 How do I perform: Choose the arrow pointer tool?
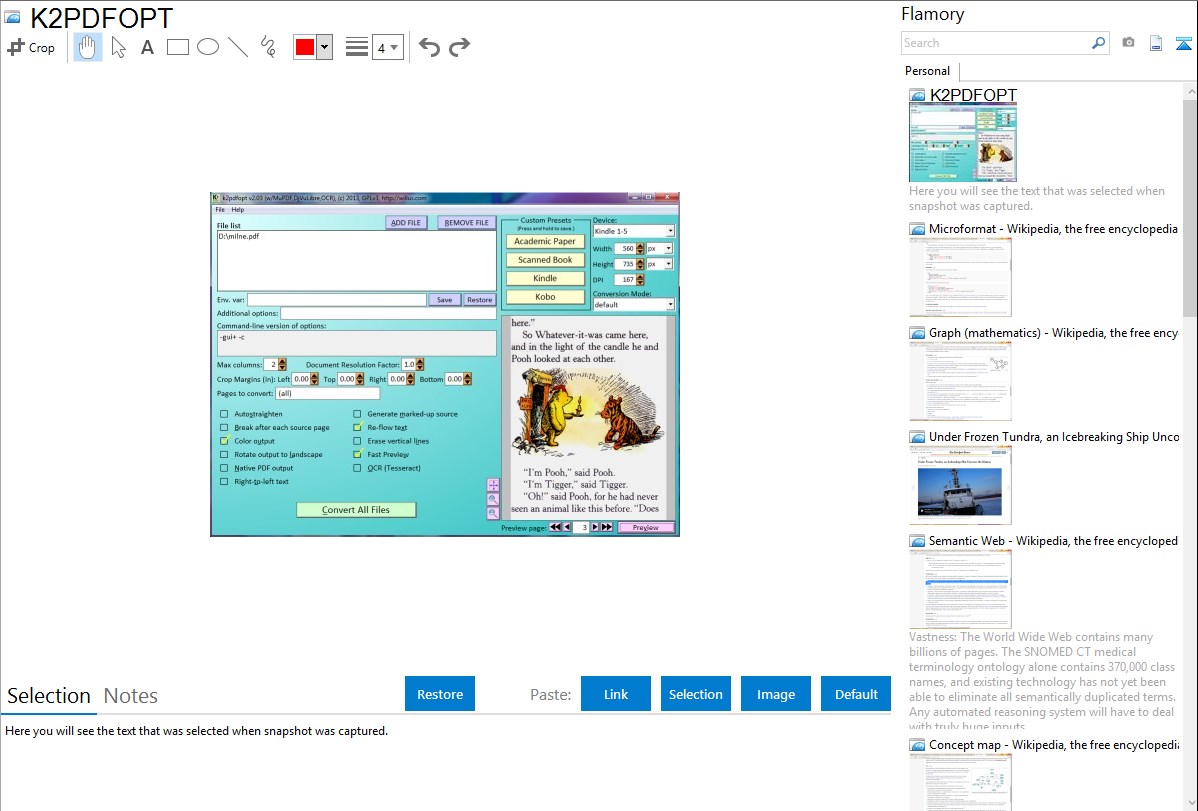click(x=118, y=47)
